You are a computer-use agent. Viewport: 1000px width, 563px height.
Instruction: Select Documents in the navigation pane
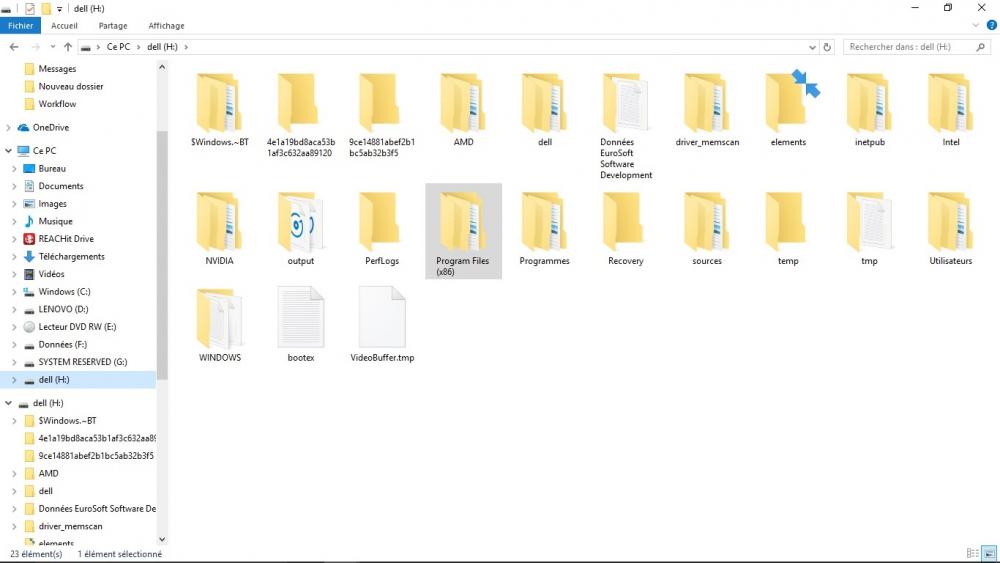[61, 186]
